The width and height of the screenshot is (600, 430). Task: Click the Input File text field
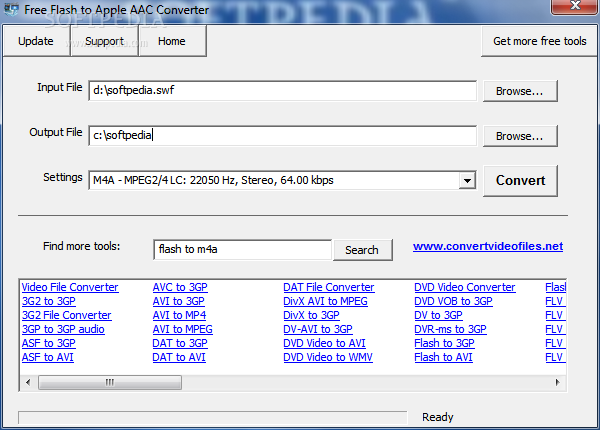tap(282, 91)
